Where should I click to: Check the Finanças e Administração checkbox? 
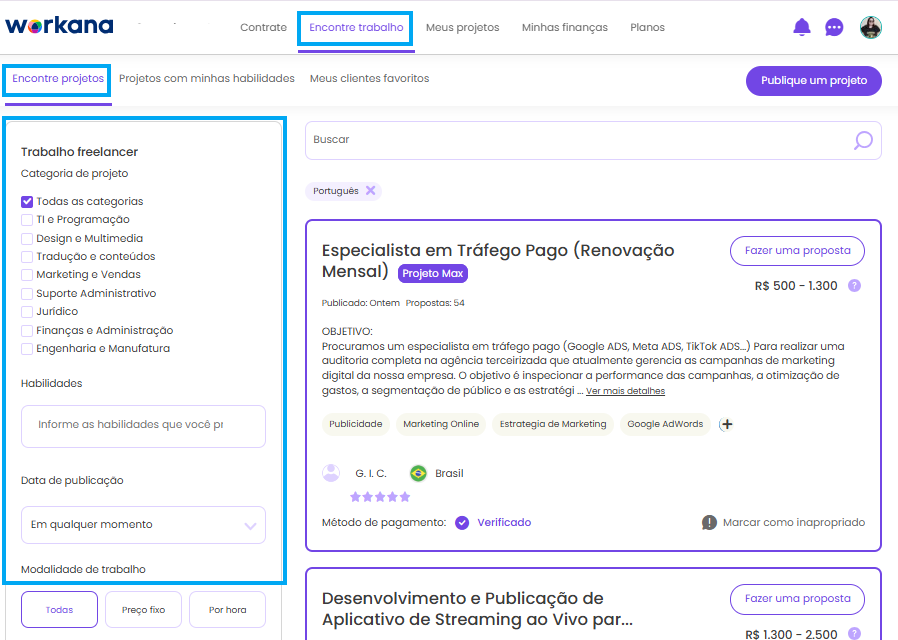pos(27,331)
